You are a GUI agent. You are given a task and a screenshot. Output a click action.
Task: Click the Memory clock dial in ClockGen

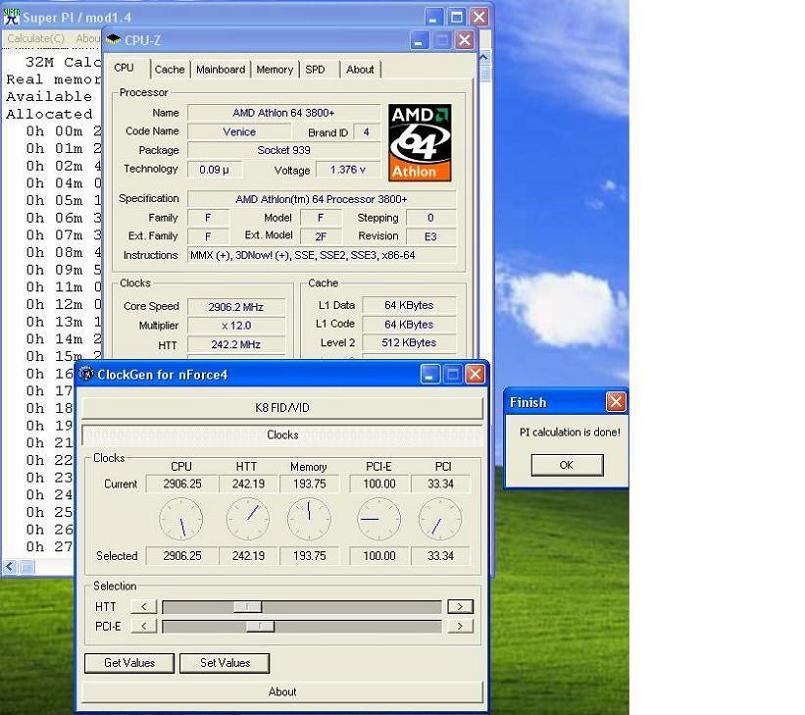[309, 519]
